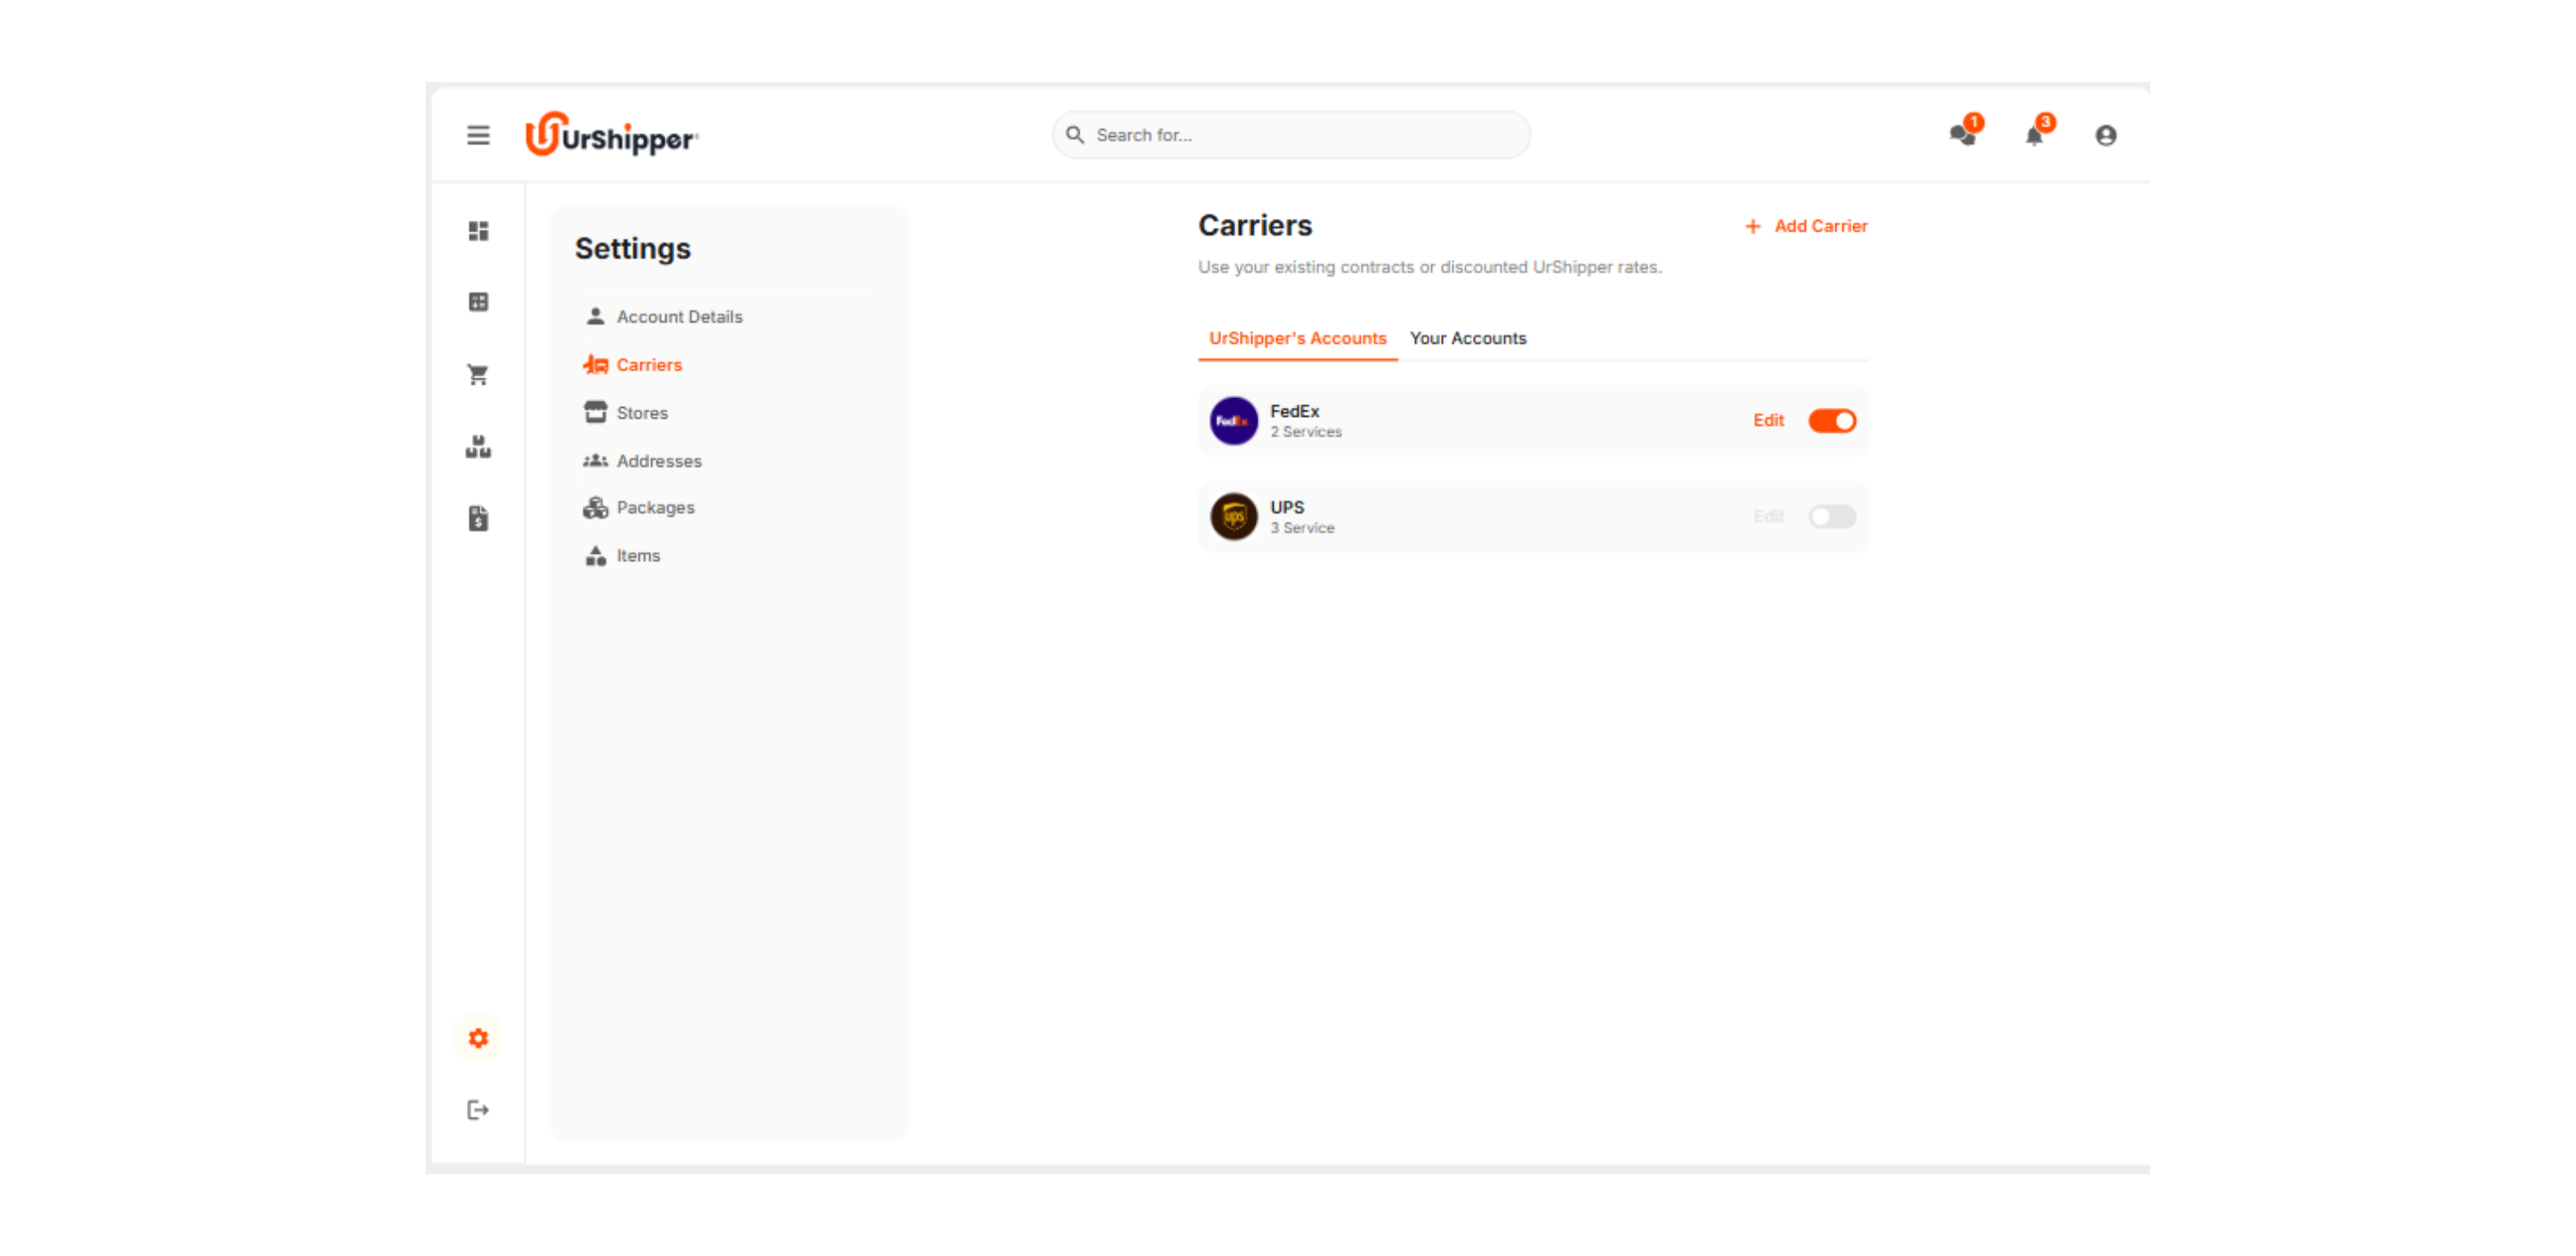Disable the FedEx carrier toggle

point(1831,421)
